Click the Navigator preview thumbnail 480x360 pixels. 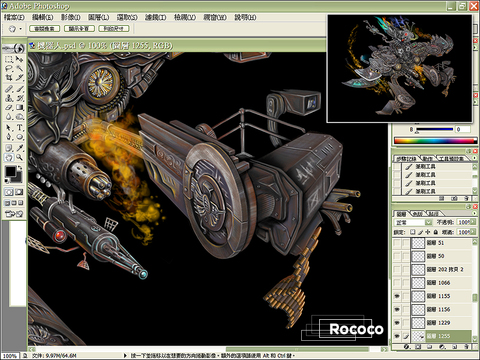pos(400,69)
